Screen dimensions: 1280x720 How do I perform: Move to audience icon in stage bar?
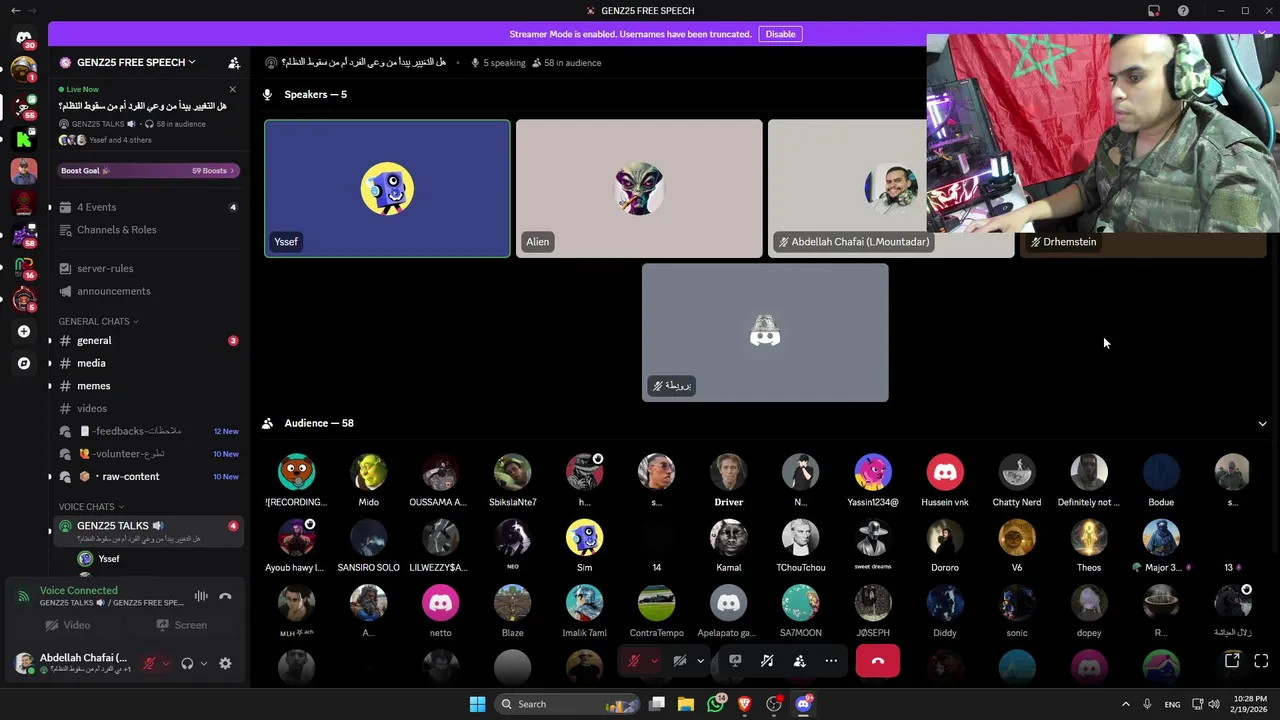pos(799,661)
